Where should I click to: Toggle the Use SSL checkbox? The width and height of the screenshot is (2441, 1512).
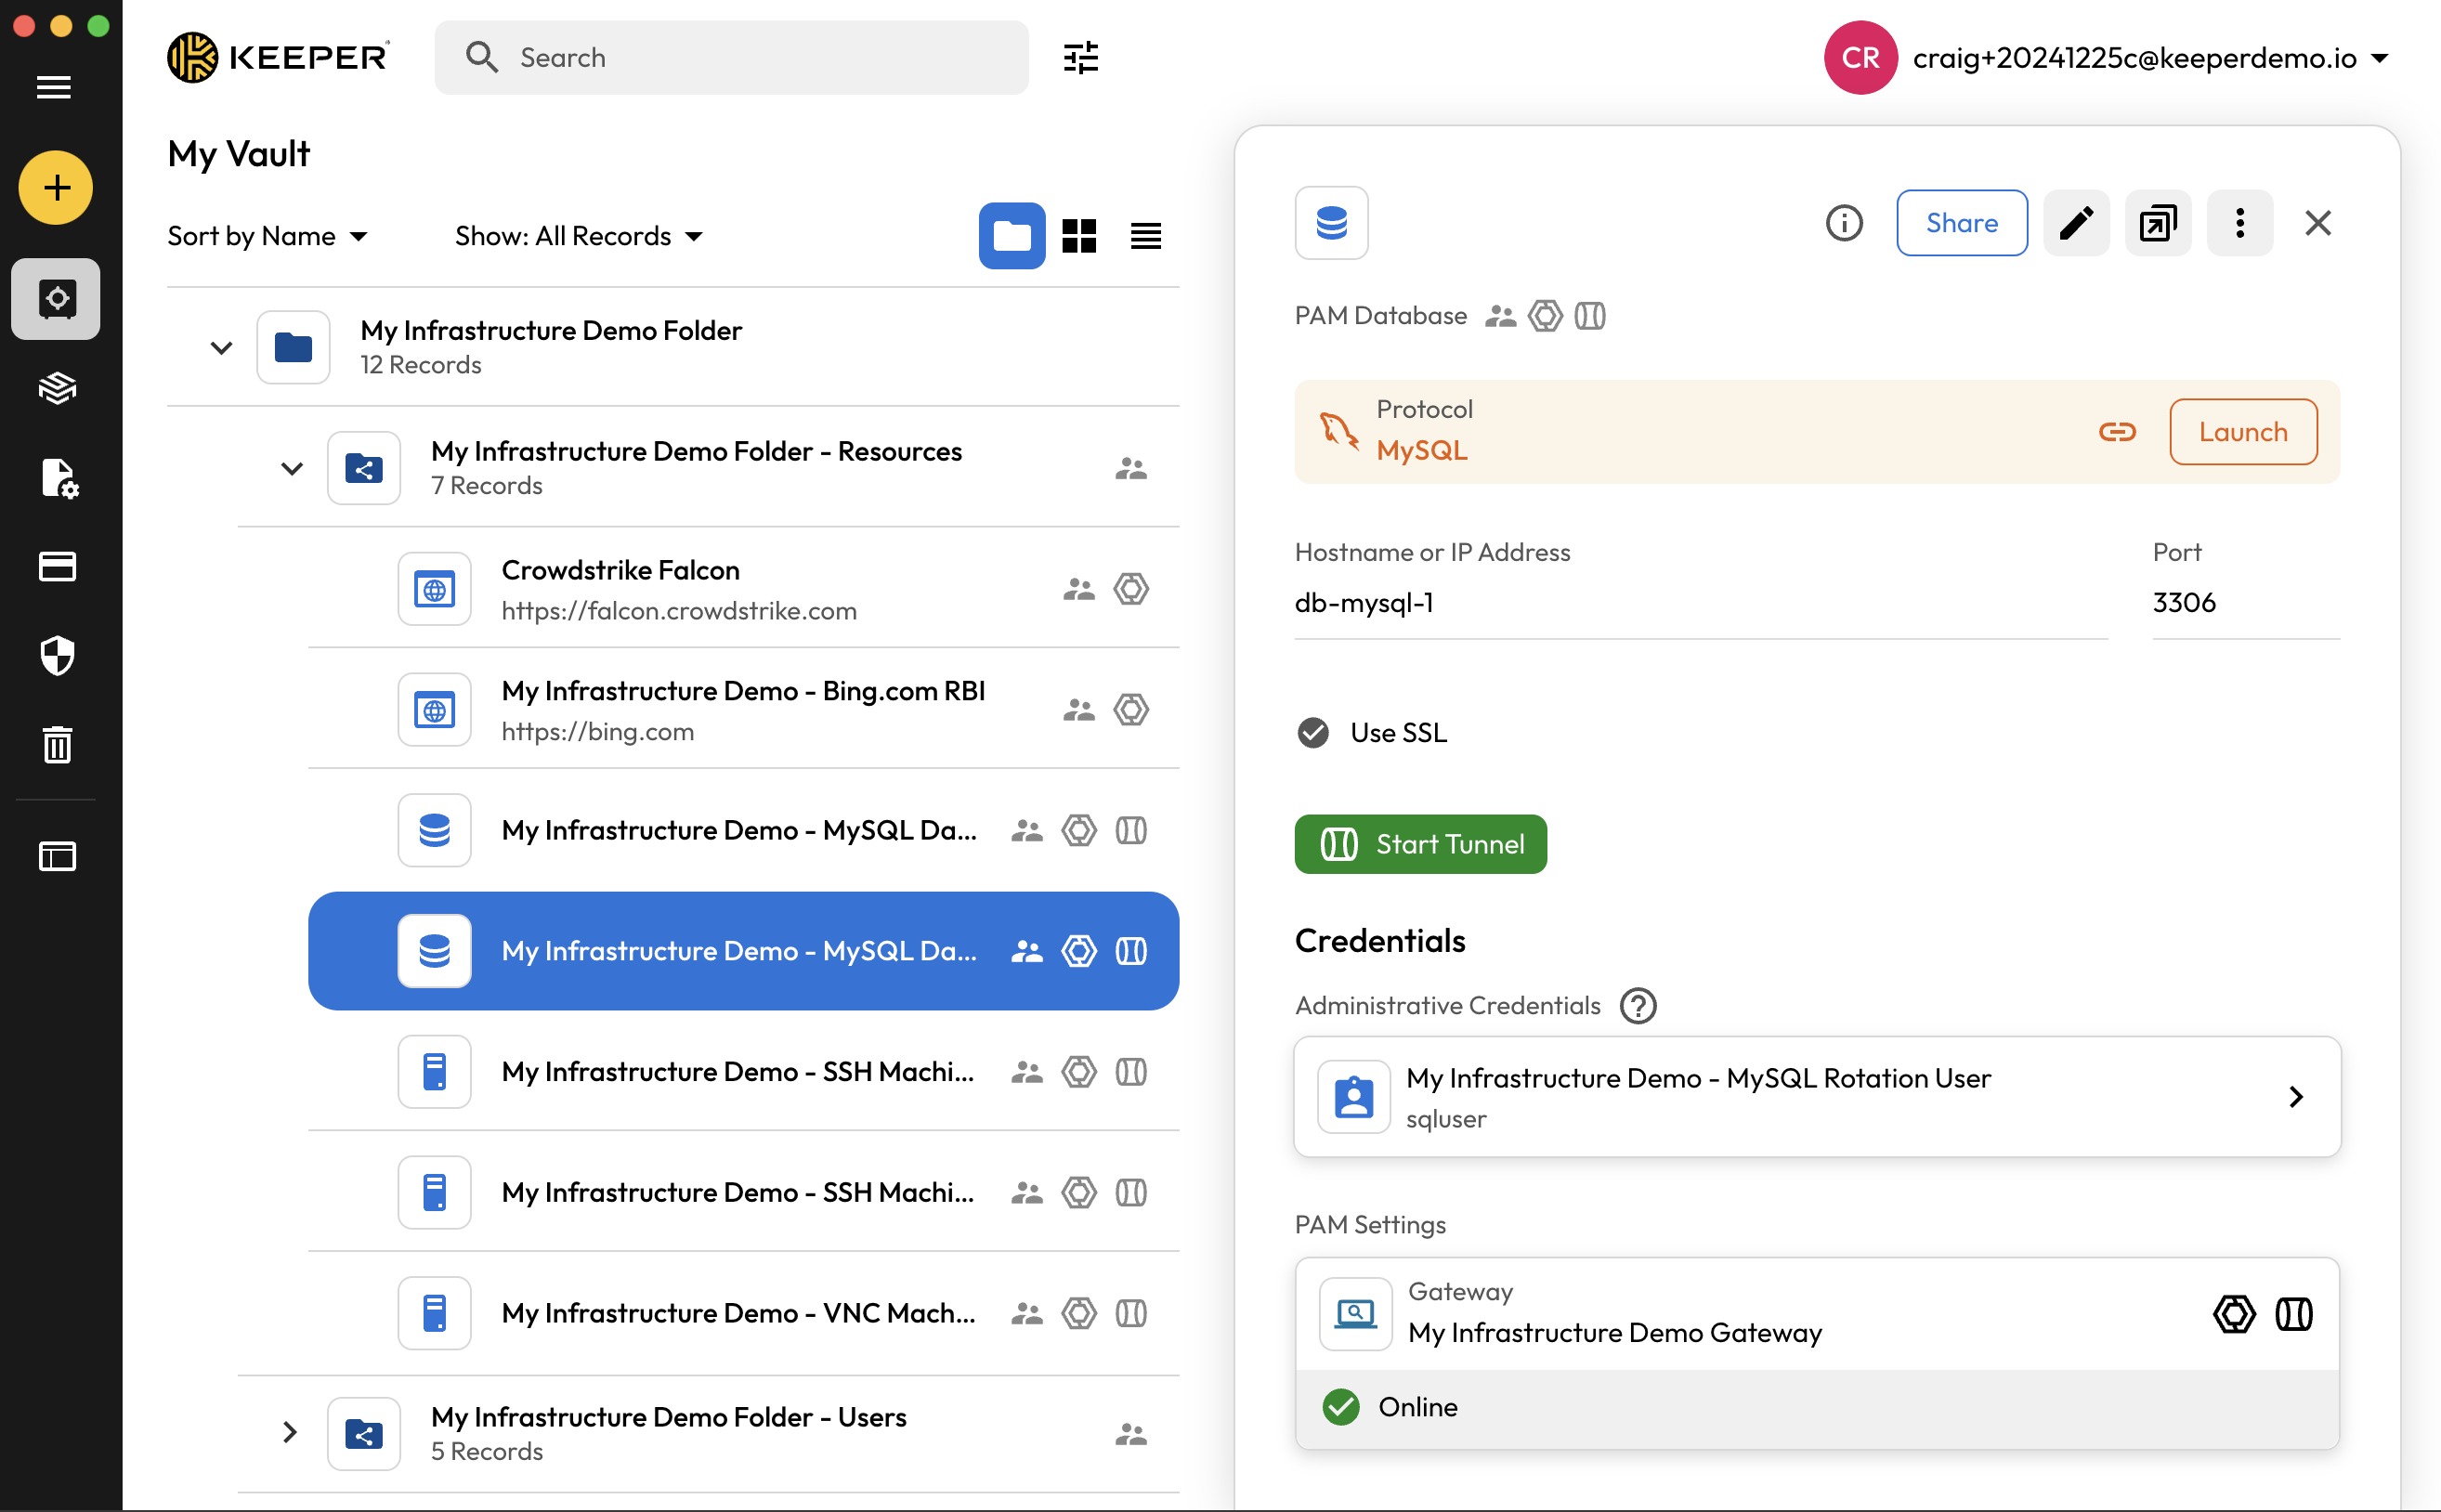1313,733
